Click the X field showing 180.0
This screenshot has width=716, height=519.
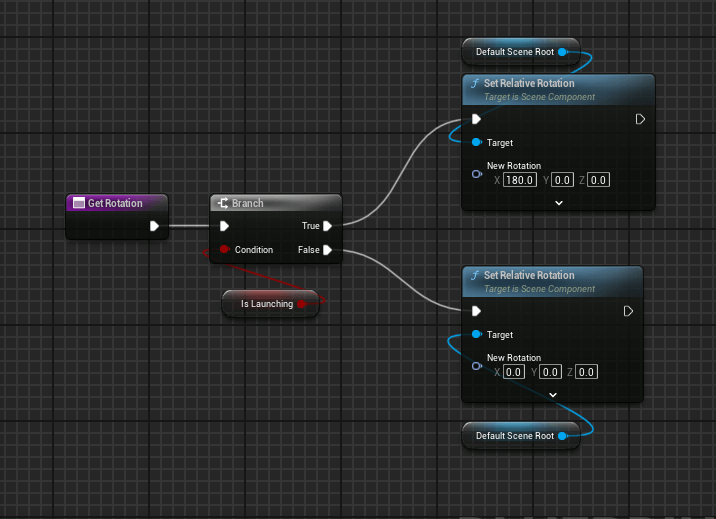click(x=520, y=180)
